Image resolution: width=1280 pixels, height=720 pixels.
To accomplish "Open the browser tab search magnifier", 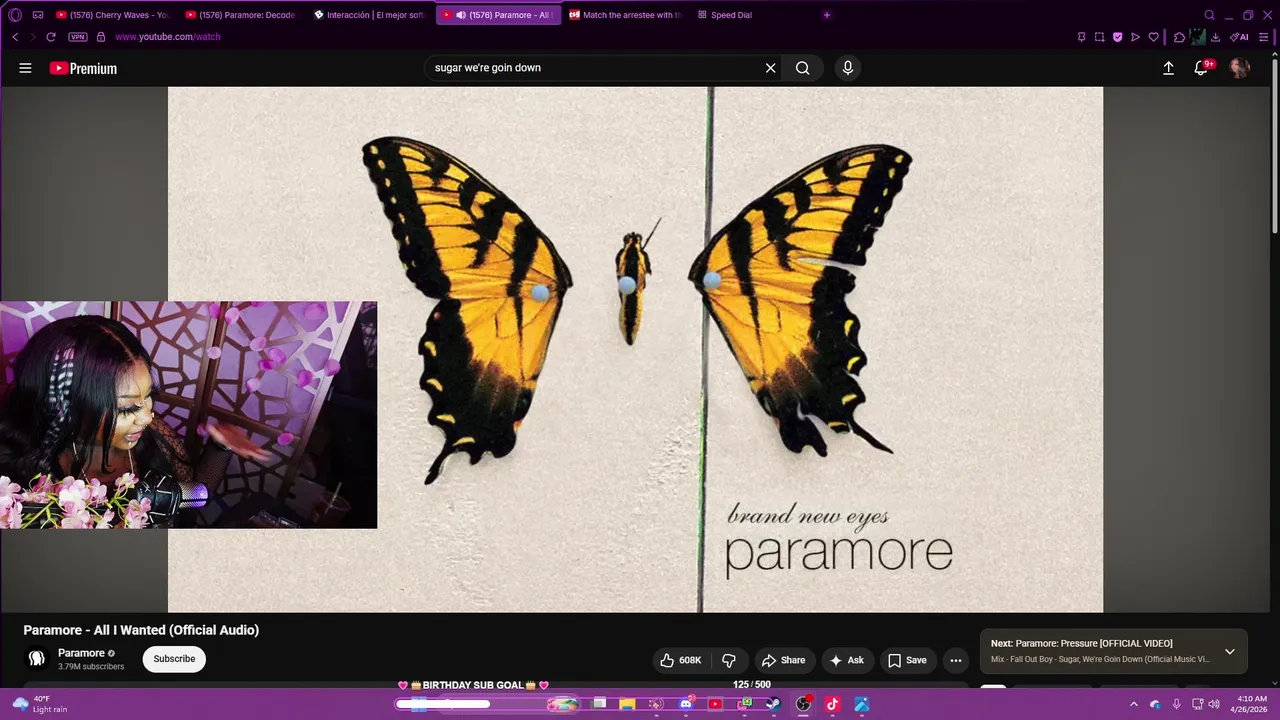I will pos(1209,15).
